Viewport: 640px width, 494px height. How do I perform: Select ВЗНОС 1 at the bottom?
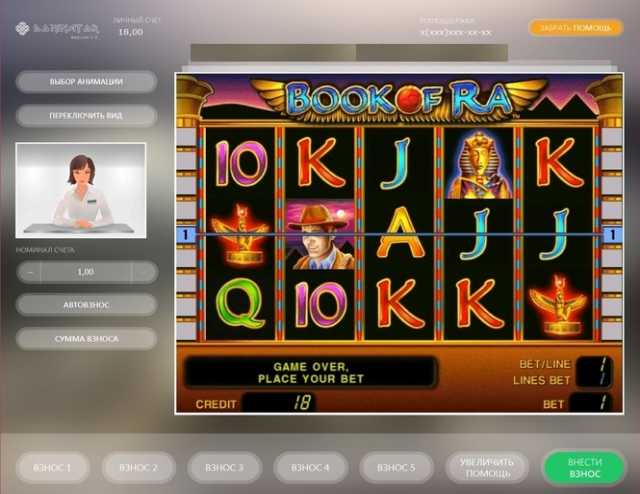53,467
